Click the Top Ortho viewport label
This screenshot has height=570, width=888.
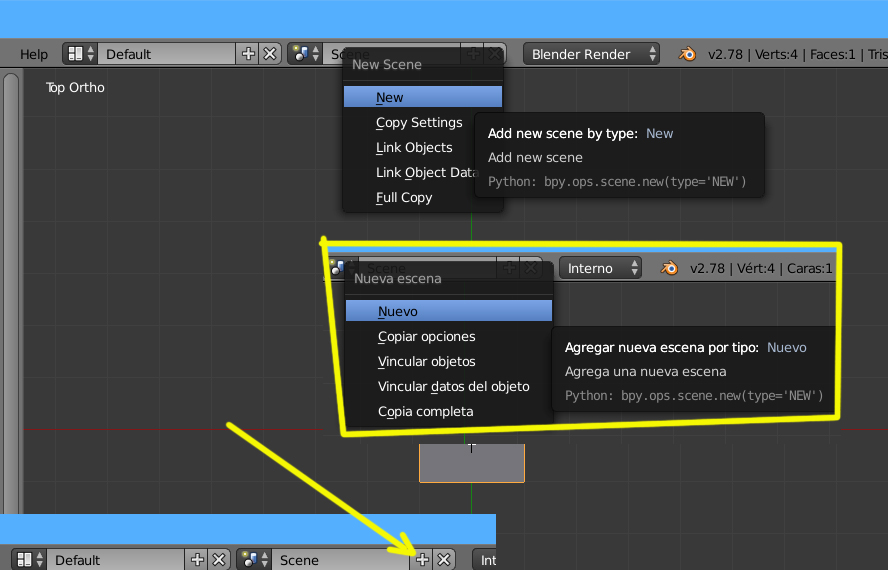click(75, 87)
